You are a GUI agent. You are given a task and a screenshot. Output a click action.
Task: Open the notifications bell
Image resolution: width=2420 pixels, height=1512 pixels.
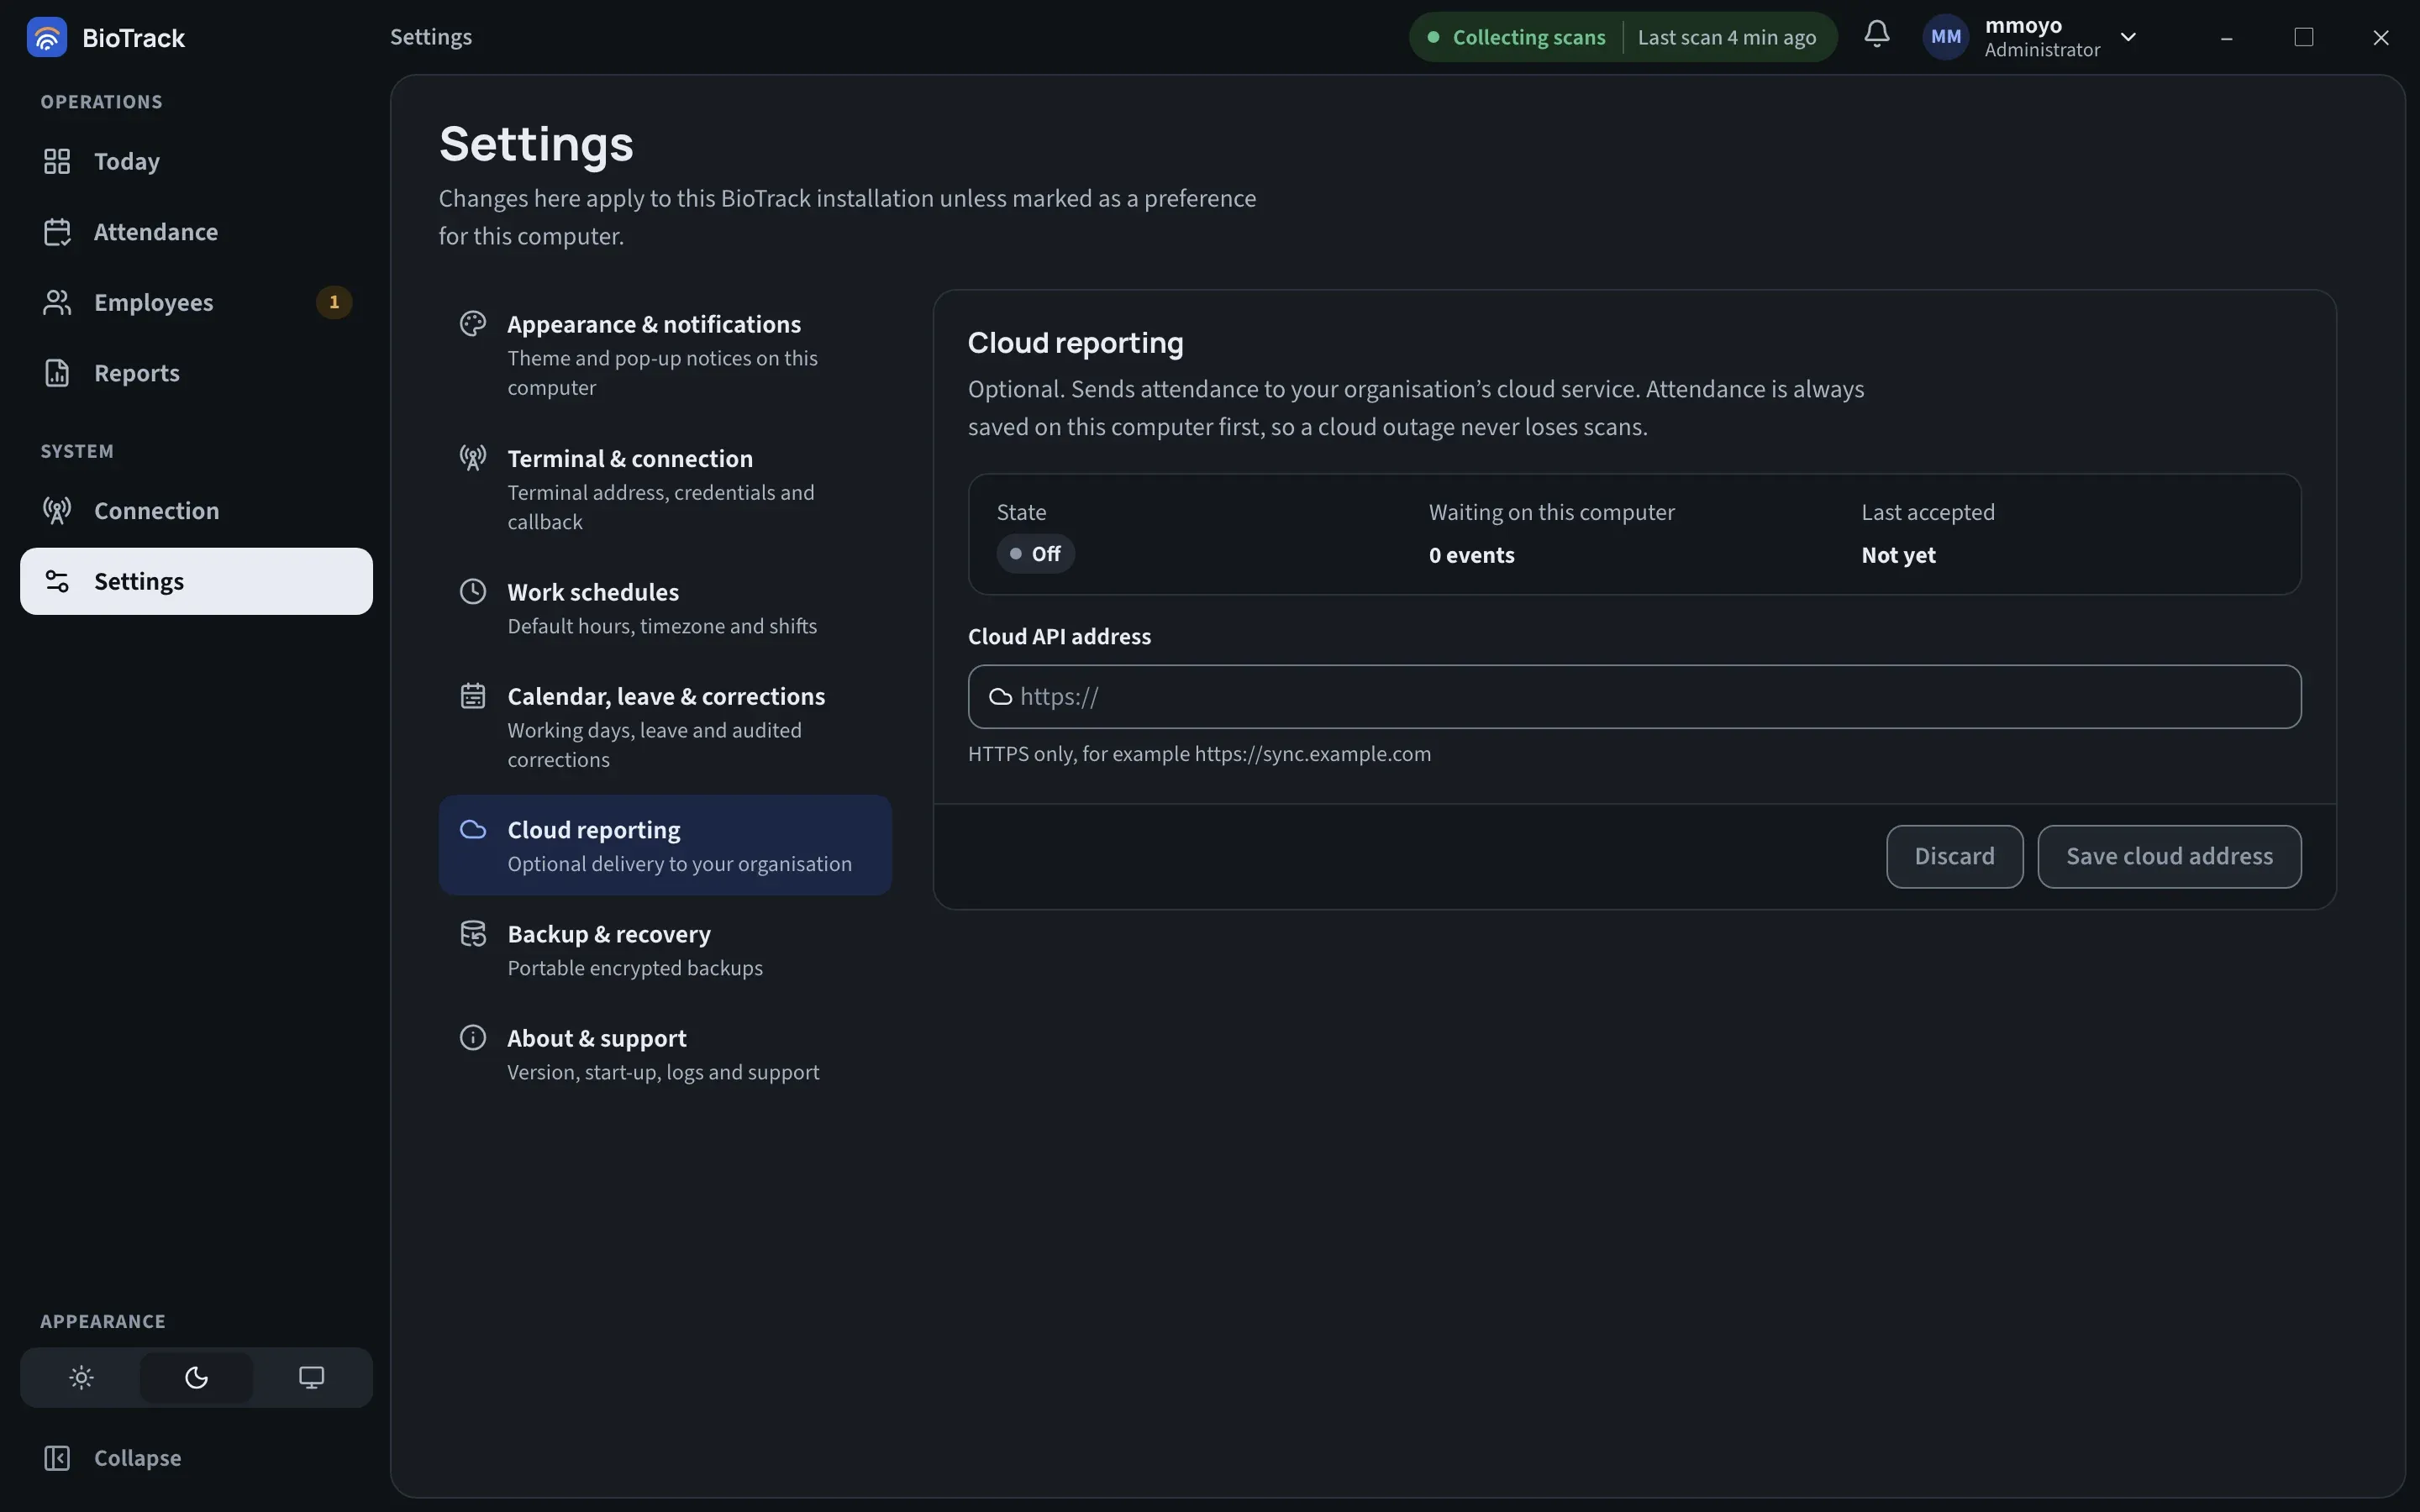pyautogui.click(x=1876, y=35)
